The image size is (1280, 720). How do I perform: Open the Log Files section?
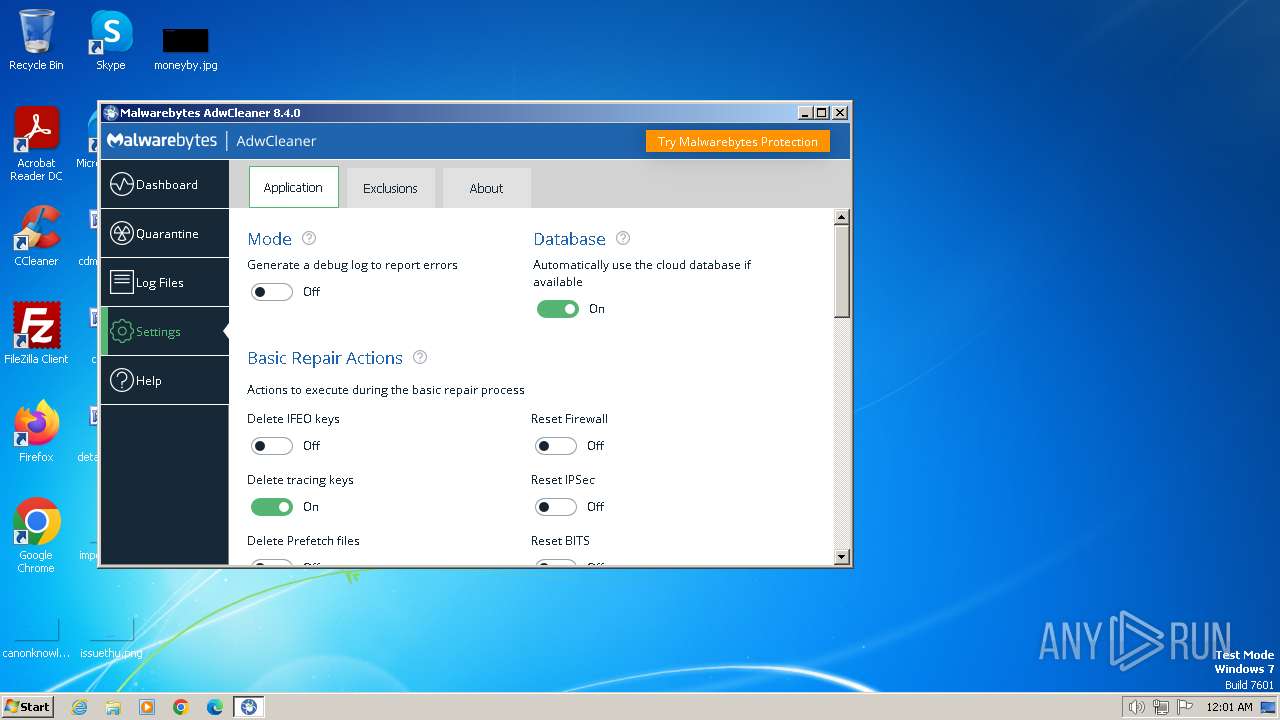coord(165,283)
